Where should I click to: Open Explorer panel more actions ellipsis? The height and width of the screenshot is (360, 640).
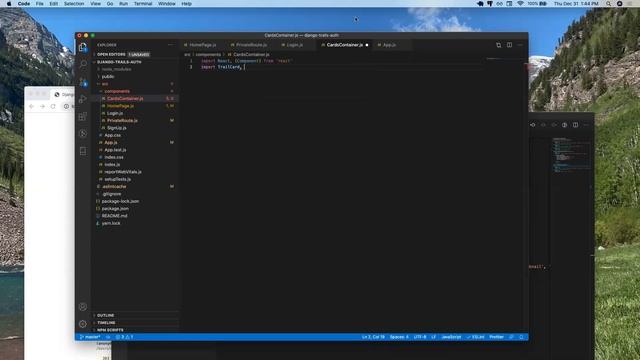coord(171,45)
